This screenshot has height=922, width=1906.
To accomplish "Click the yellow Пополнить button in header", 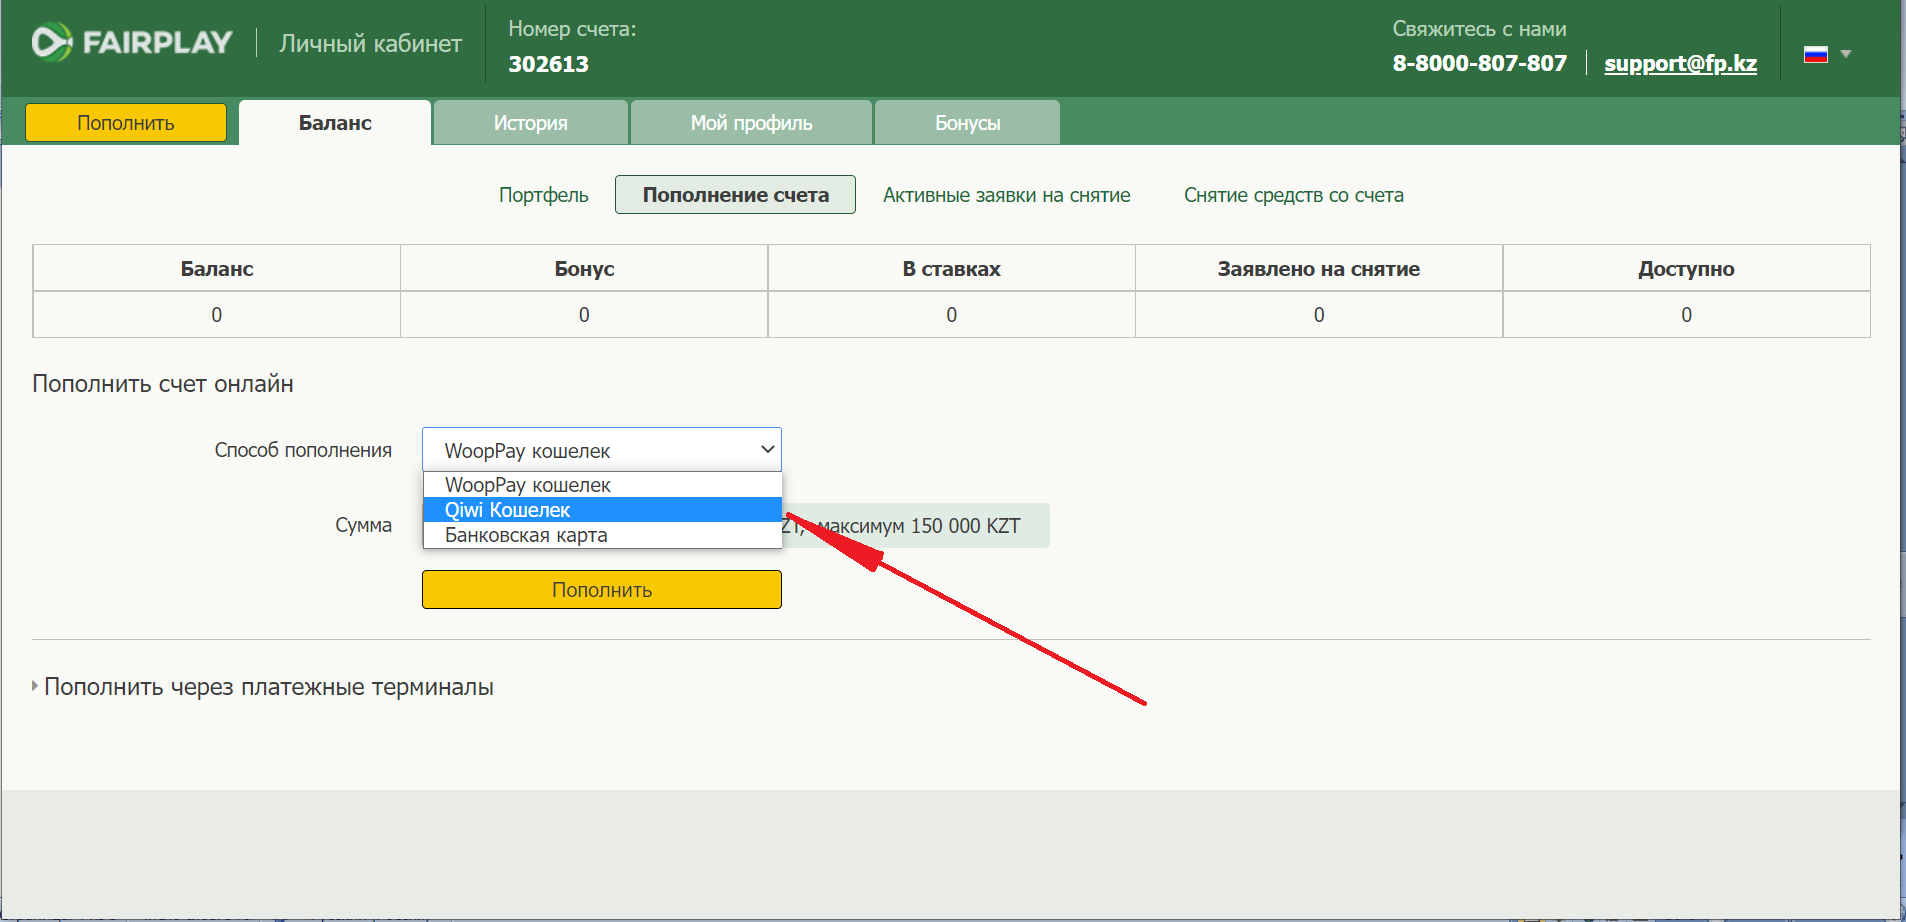I will click(126, 123).
